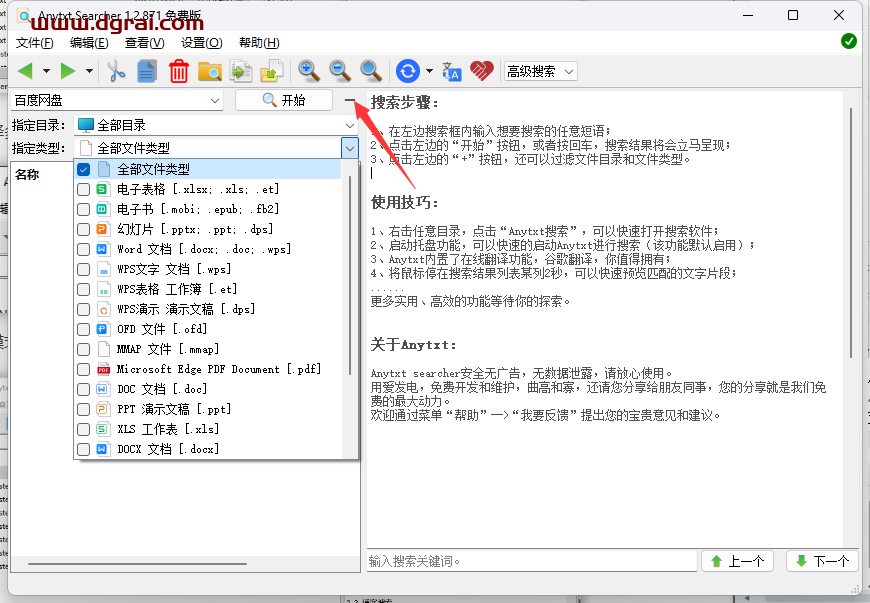Click the green forward arrow icon
Screen dimensions: 870x603
(x=68, y=71)
